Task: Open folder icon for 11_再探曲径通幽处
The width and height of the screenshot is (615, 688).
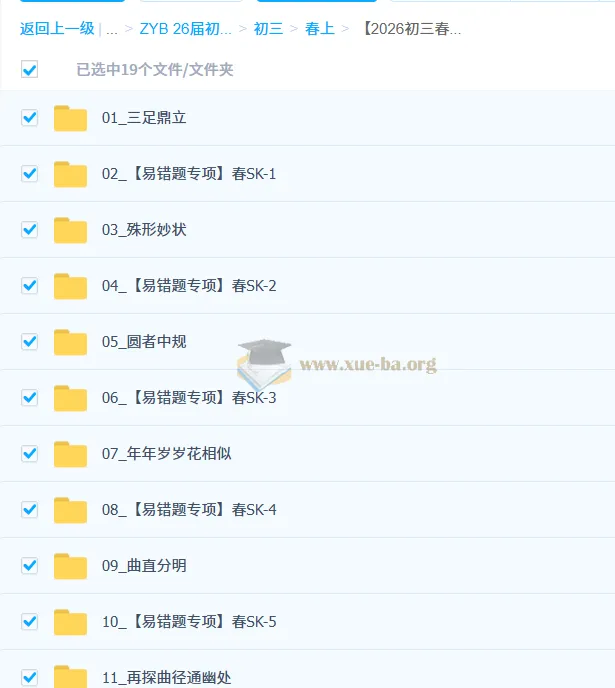Action: (70, 677)
